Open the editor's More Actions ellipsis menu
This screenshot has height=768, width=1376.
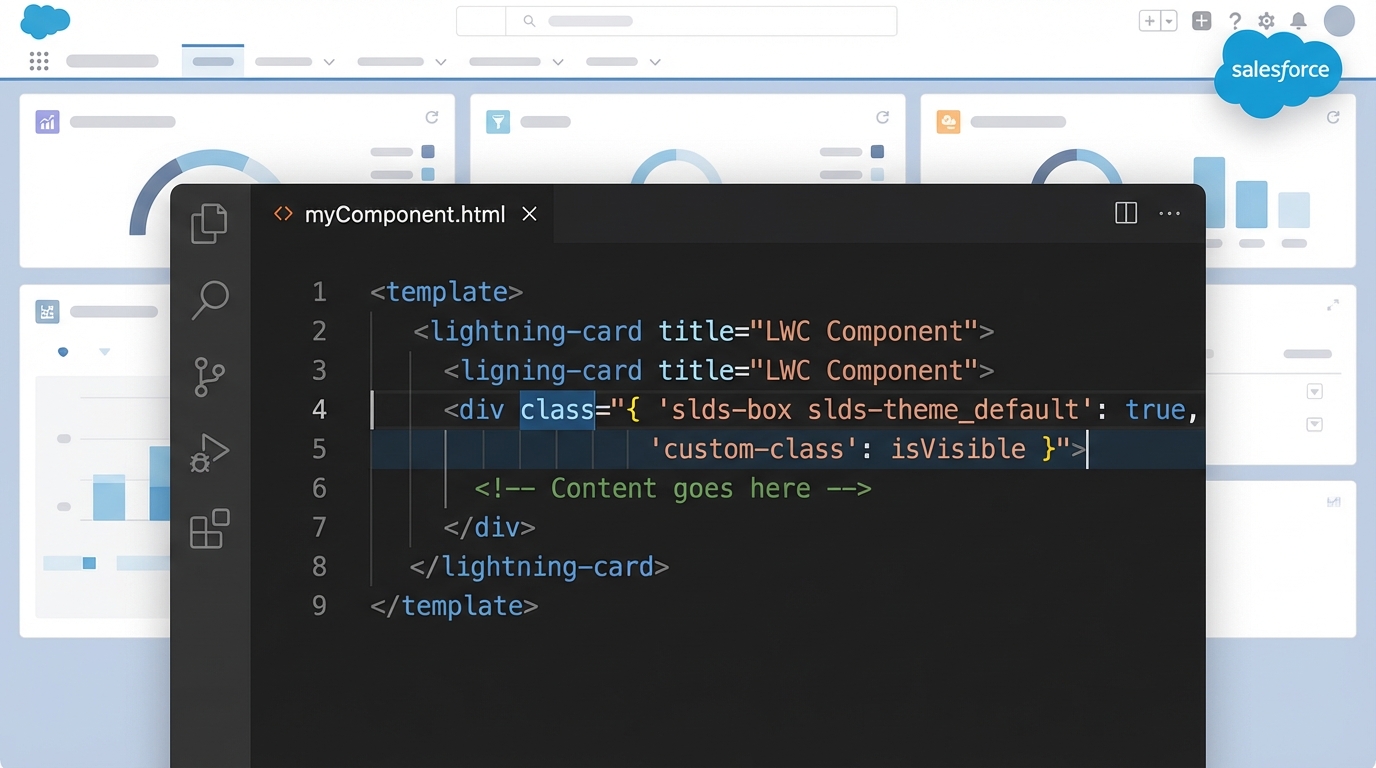click(x=1169, y=213)
